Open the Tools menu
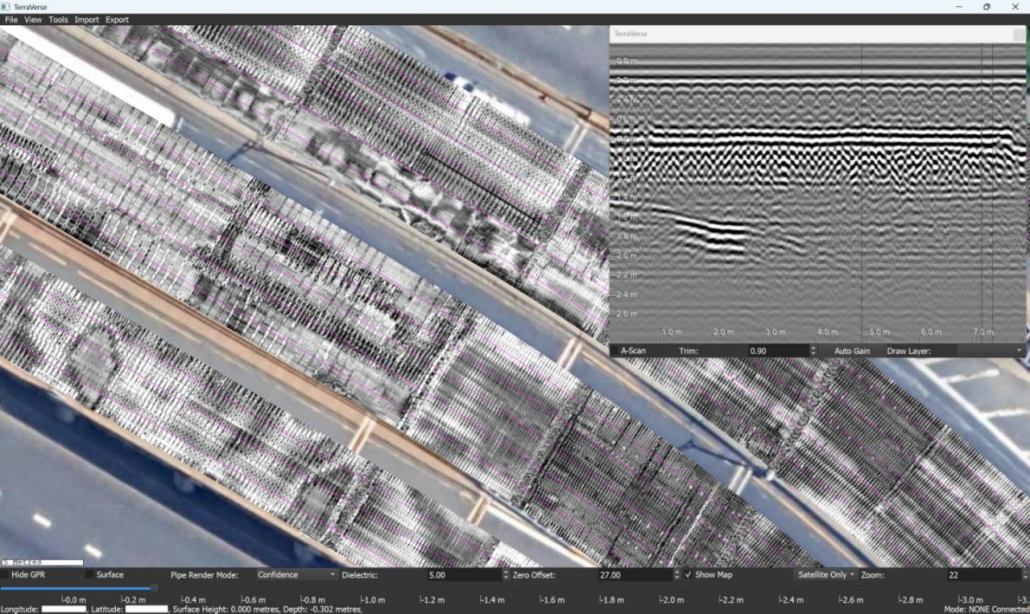The width and height of the screenshot is (1030, 614). (58, 20)
